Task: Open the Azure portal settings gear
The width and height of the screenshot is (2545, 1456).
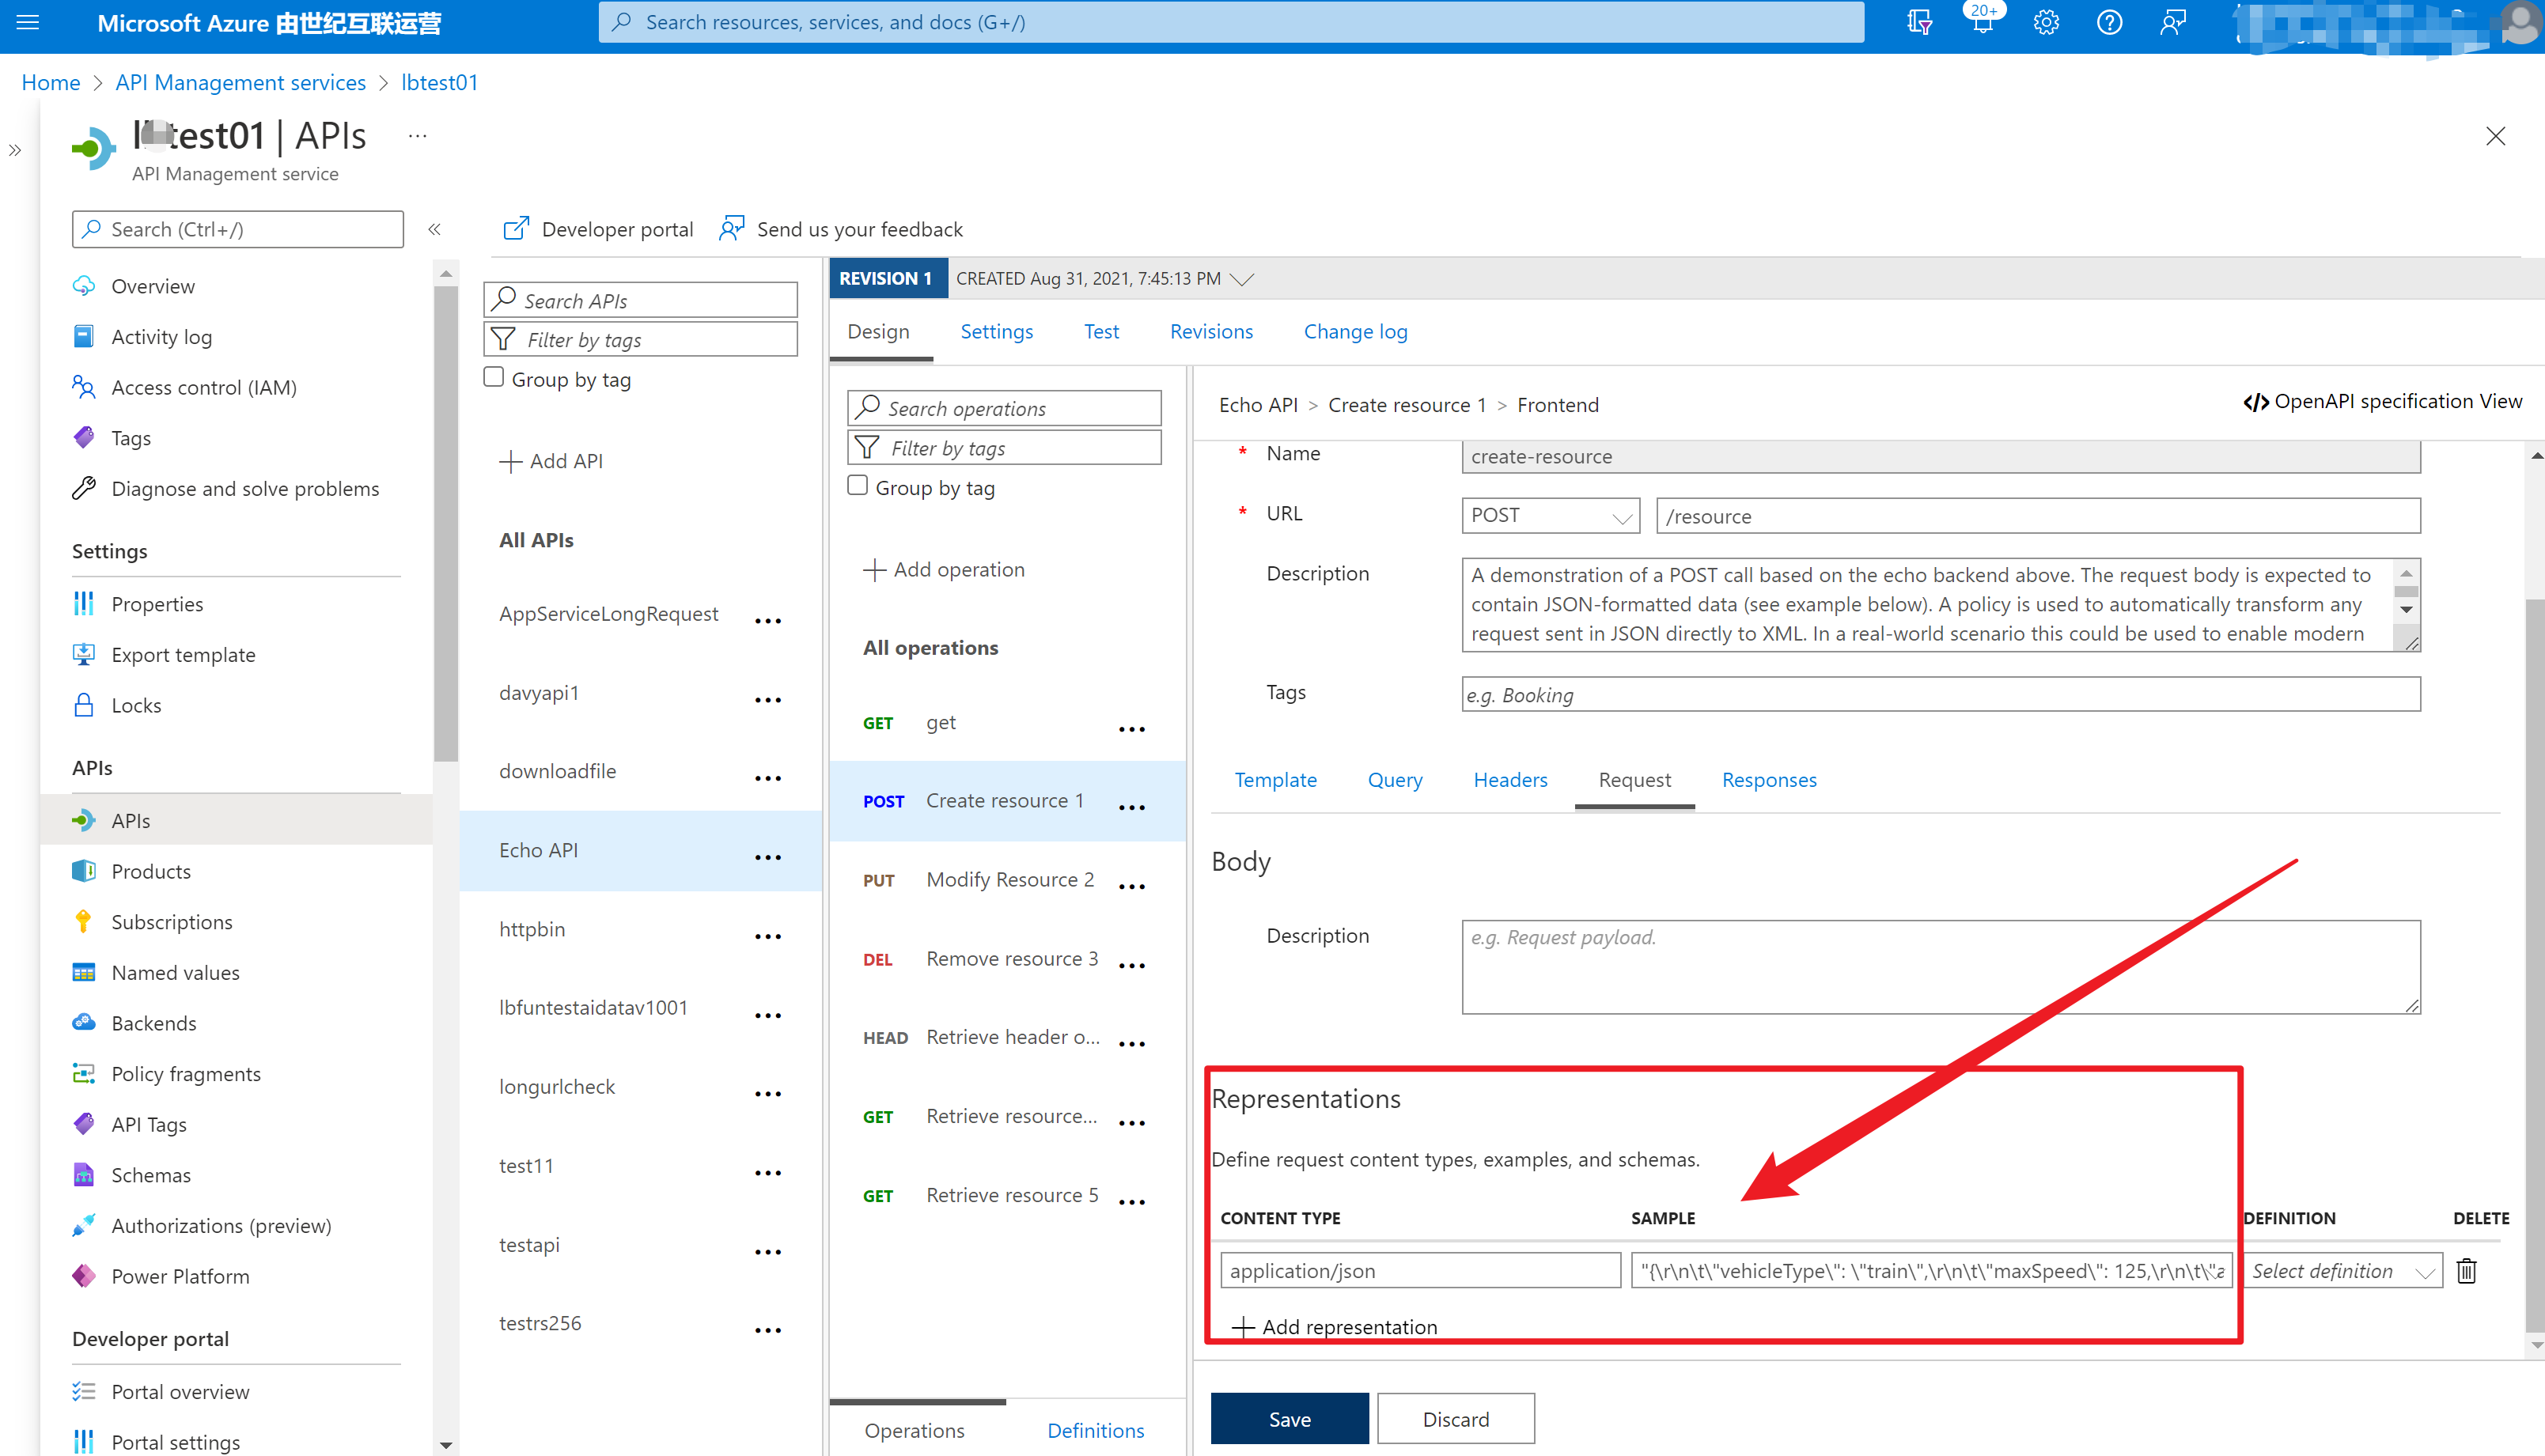Action: pos(2045,22)
